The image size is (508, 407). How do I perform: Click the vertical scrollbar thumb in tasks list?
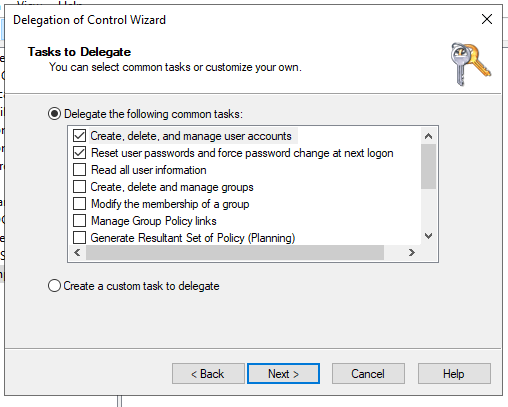click(x=428, y=166)
